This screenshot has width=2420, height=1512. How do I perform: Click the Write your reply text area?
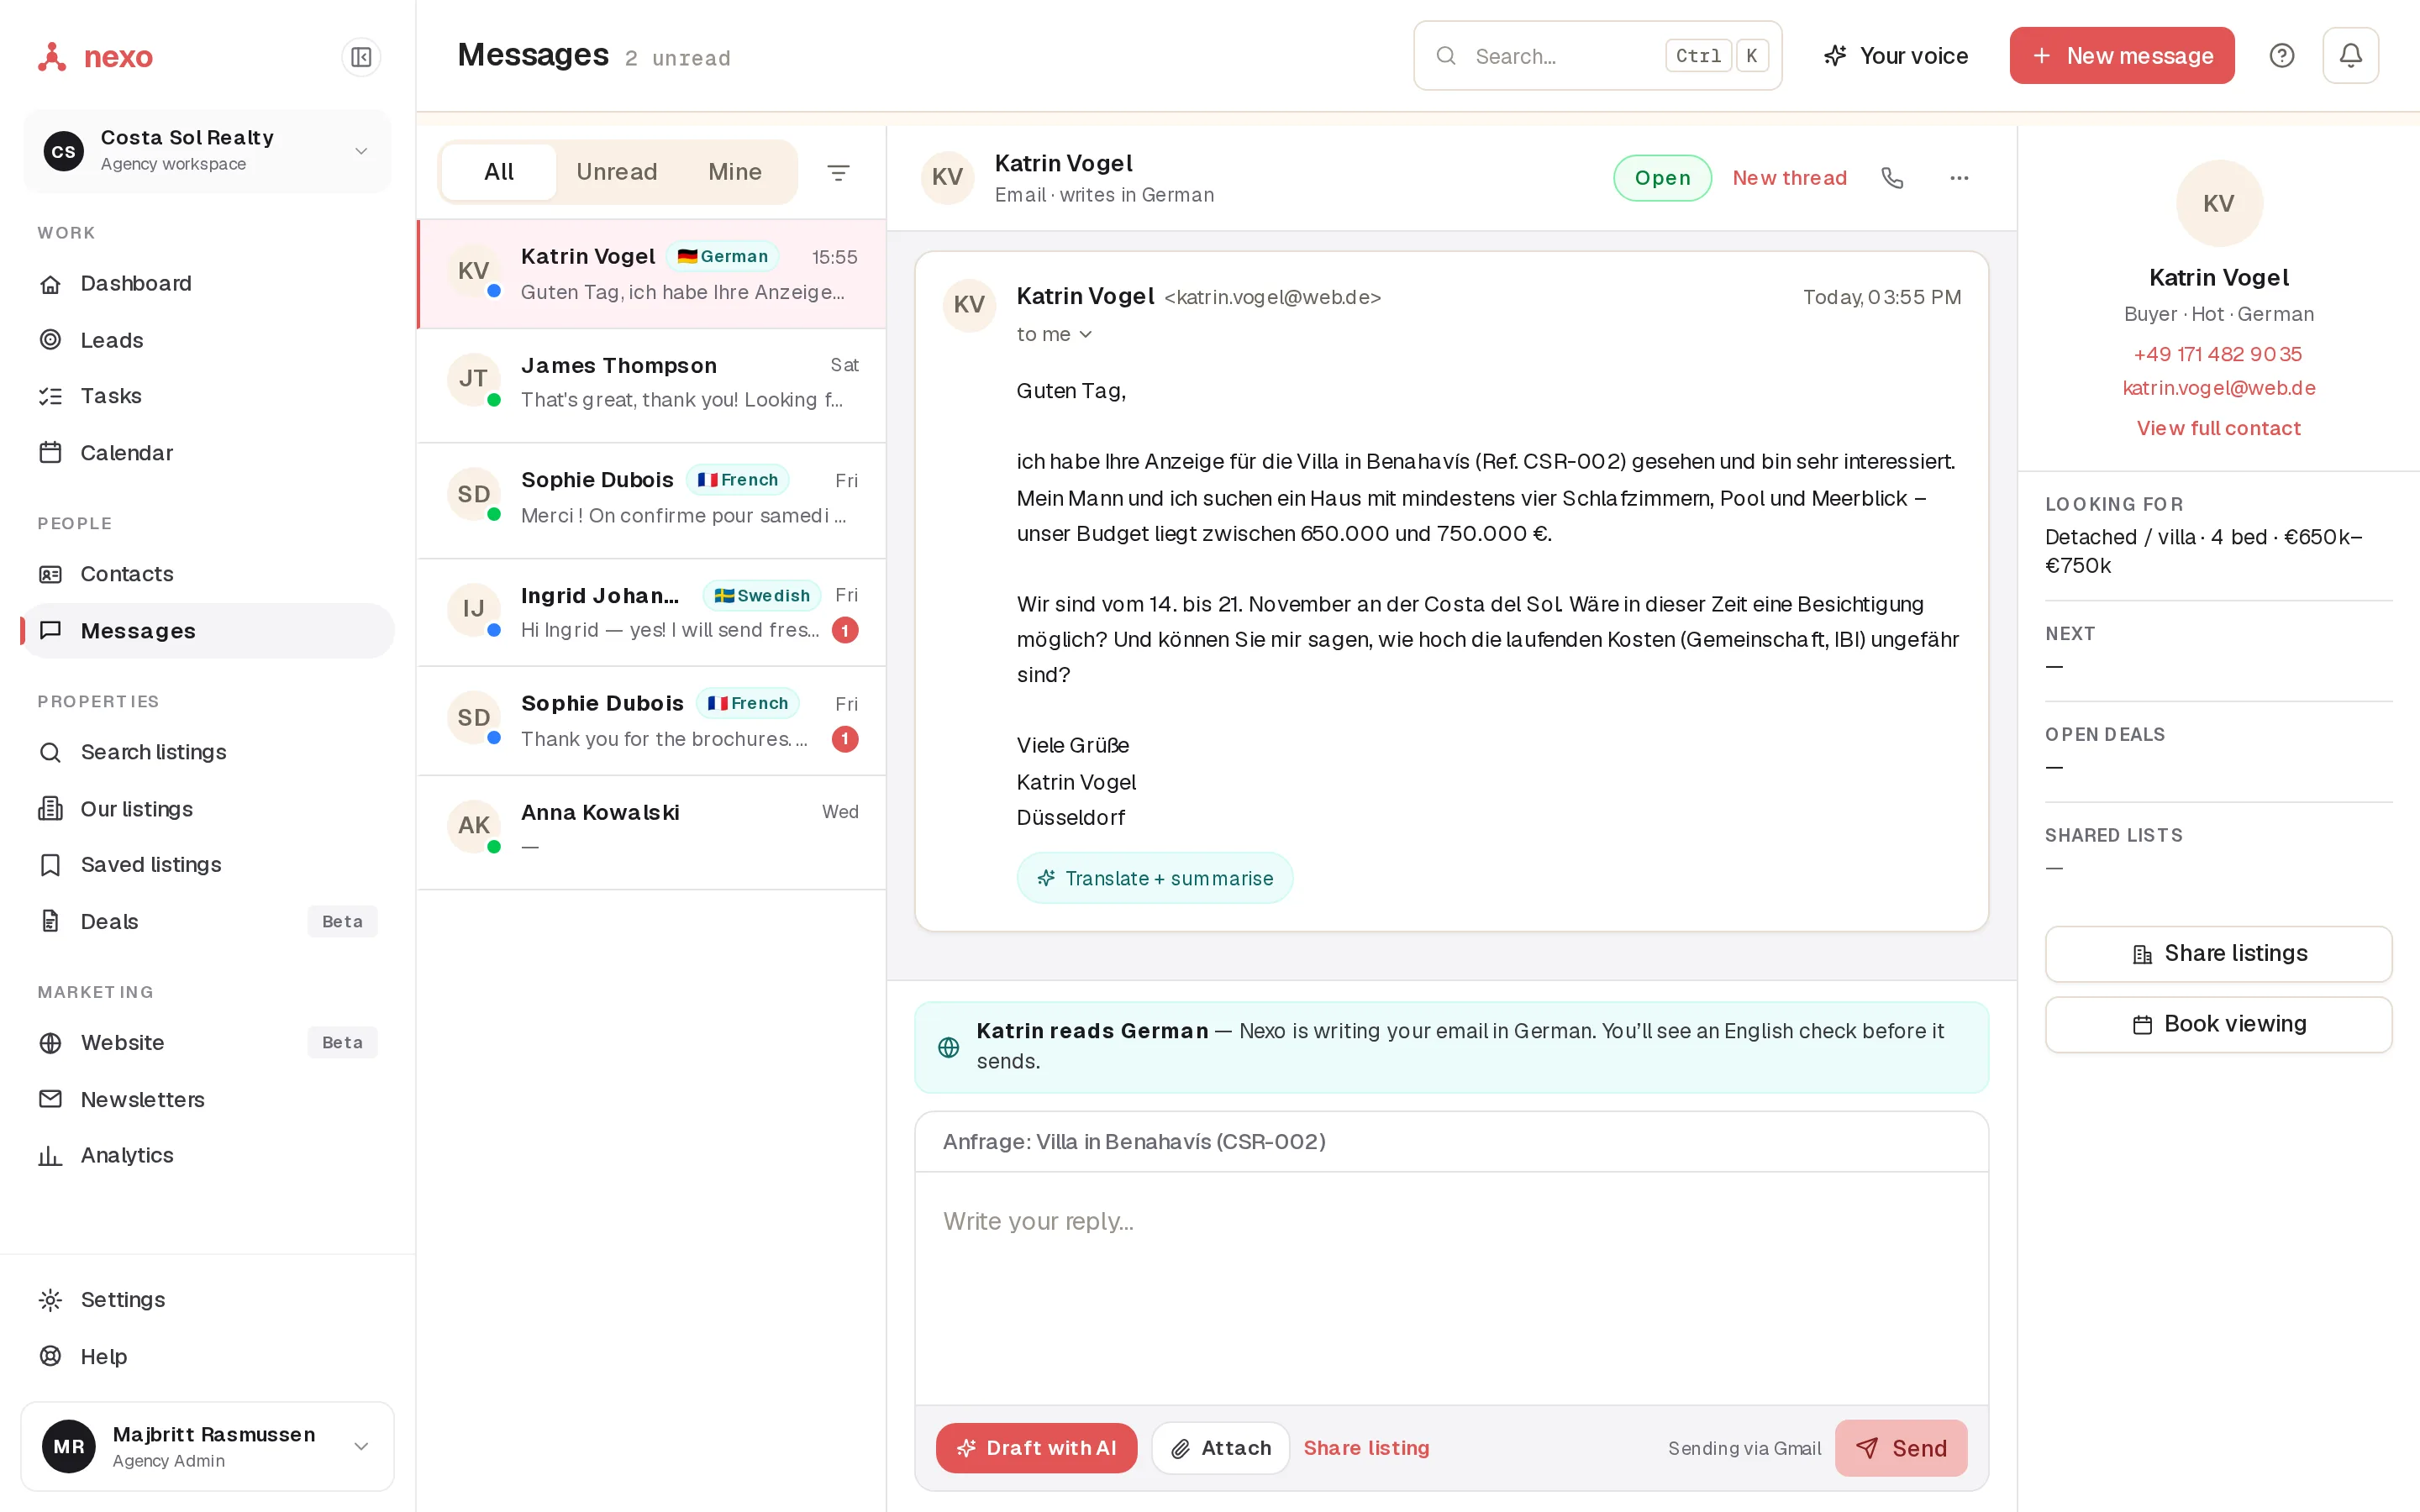click(x=1451, y=1287)
